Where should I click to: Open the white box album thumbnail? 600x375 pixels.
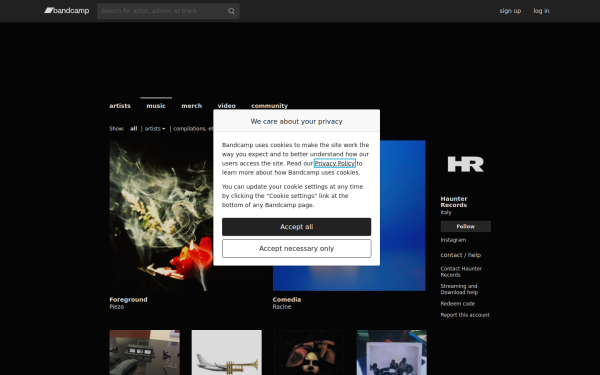(x=392, y=352)
